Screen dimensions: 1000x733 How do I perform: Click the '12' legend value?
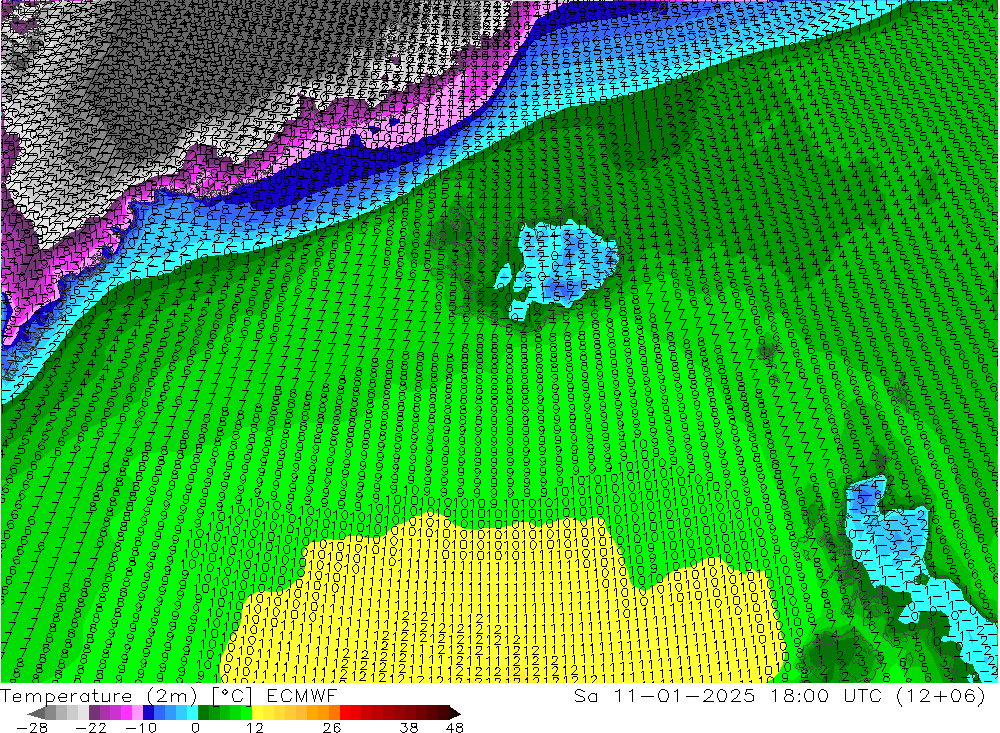pos(255,727)
